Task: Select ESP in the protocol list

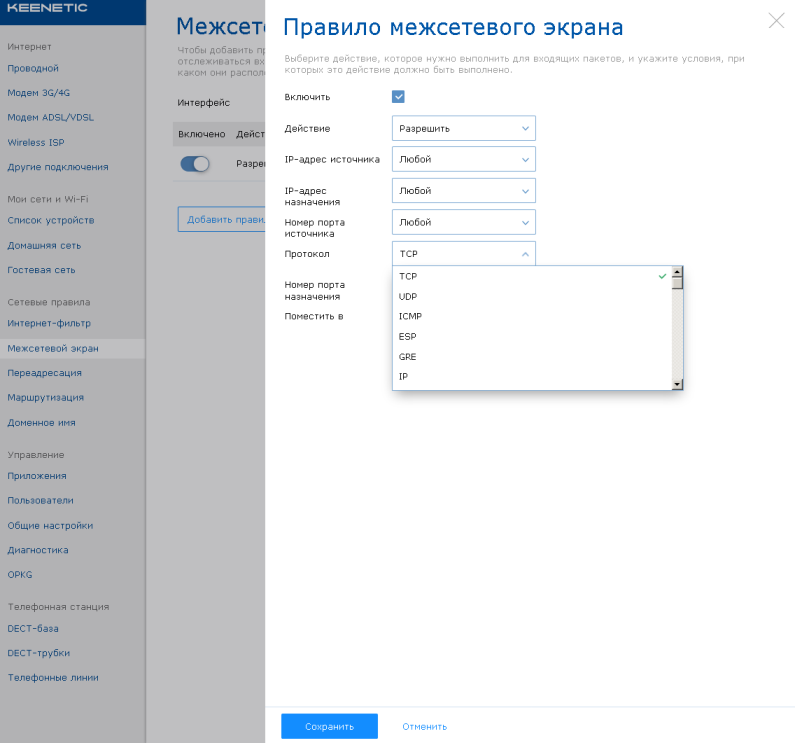Action: tap(532, 336)
